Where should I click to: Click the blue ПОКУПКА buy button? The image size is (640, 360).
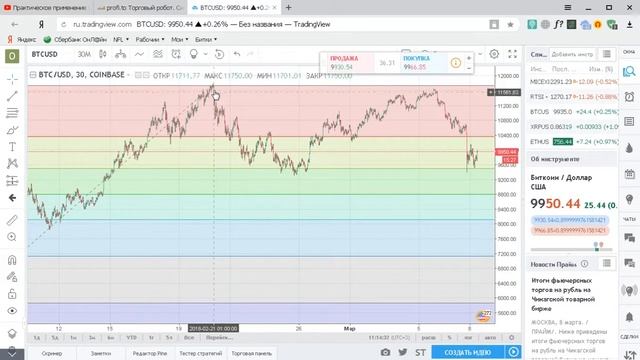pos(423,62)
